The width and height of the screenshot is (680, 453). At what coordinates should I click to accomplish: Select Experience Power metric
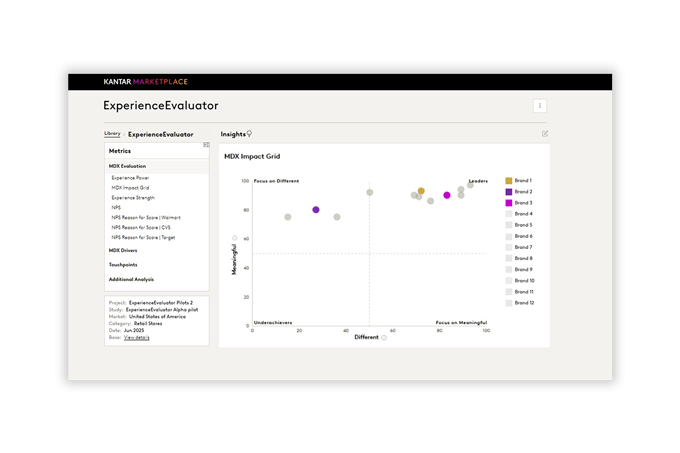click(x=130, y=178)
